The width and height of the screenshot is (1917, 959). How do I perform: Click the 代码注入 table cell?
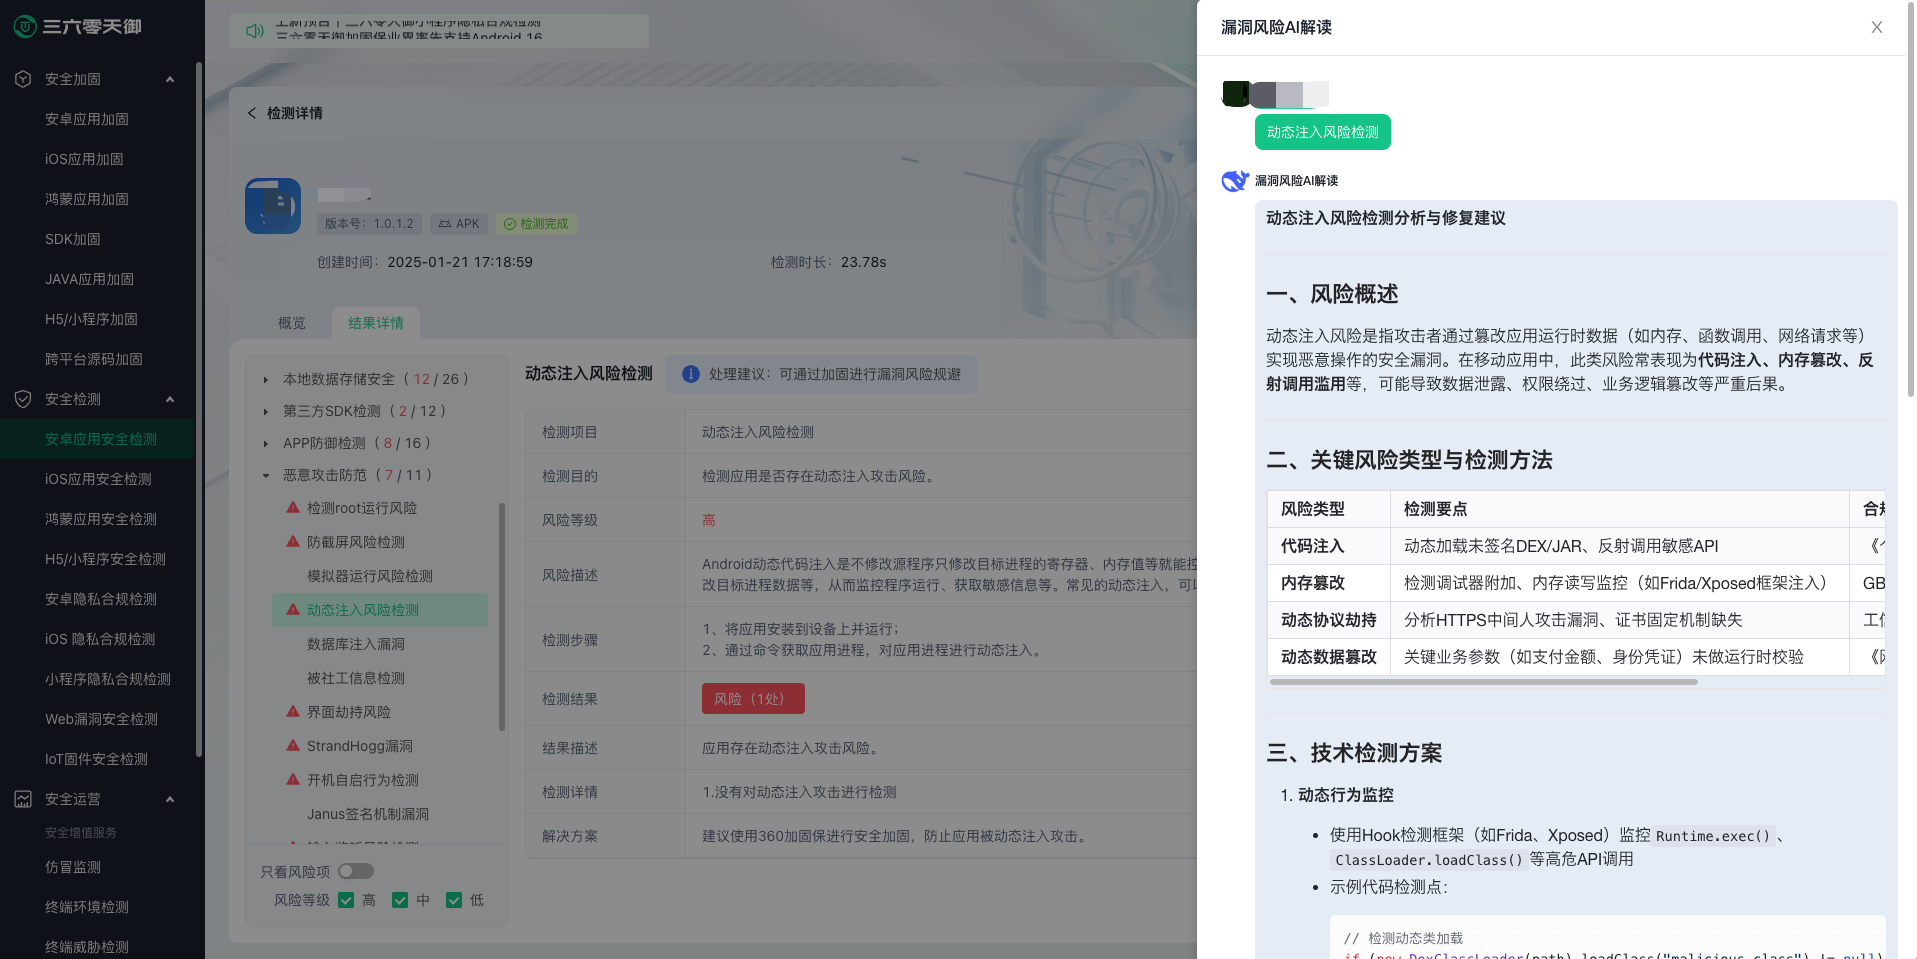1329,546
